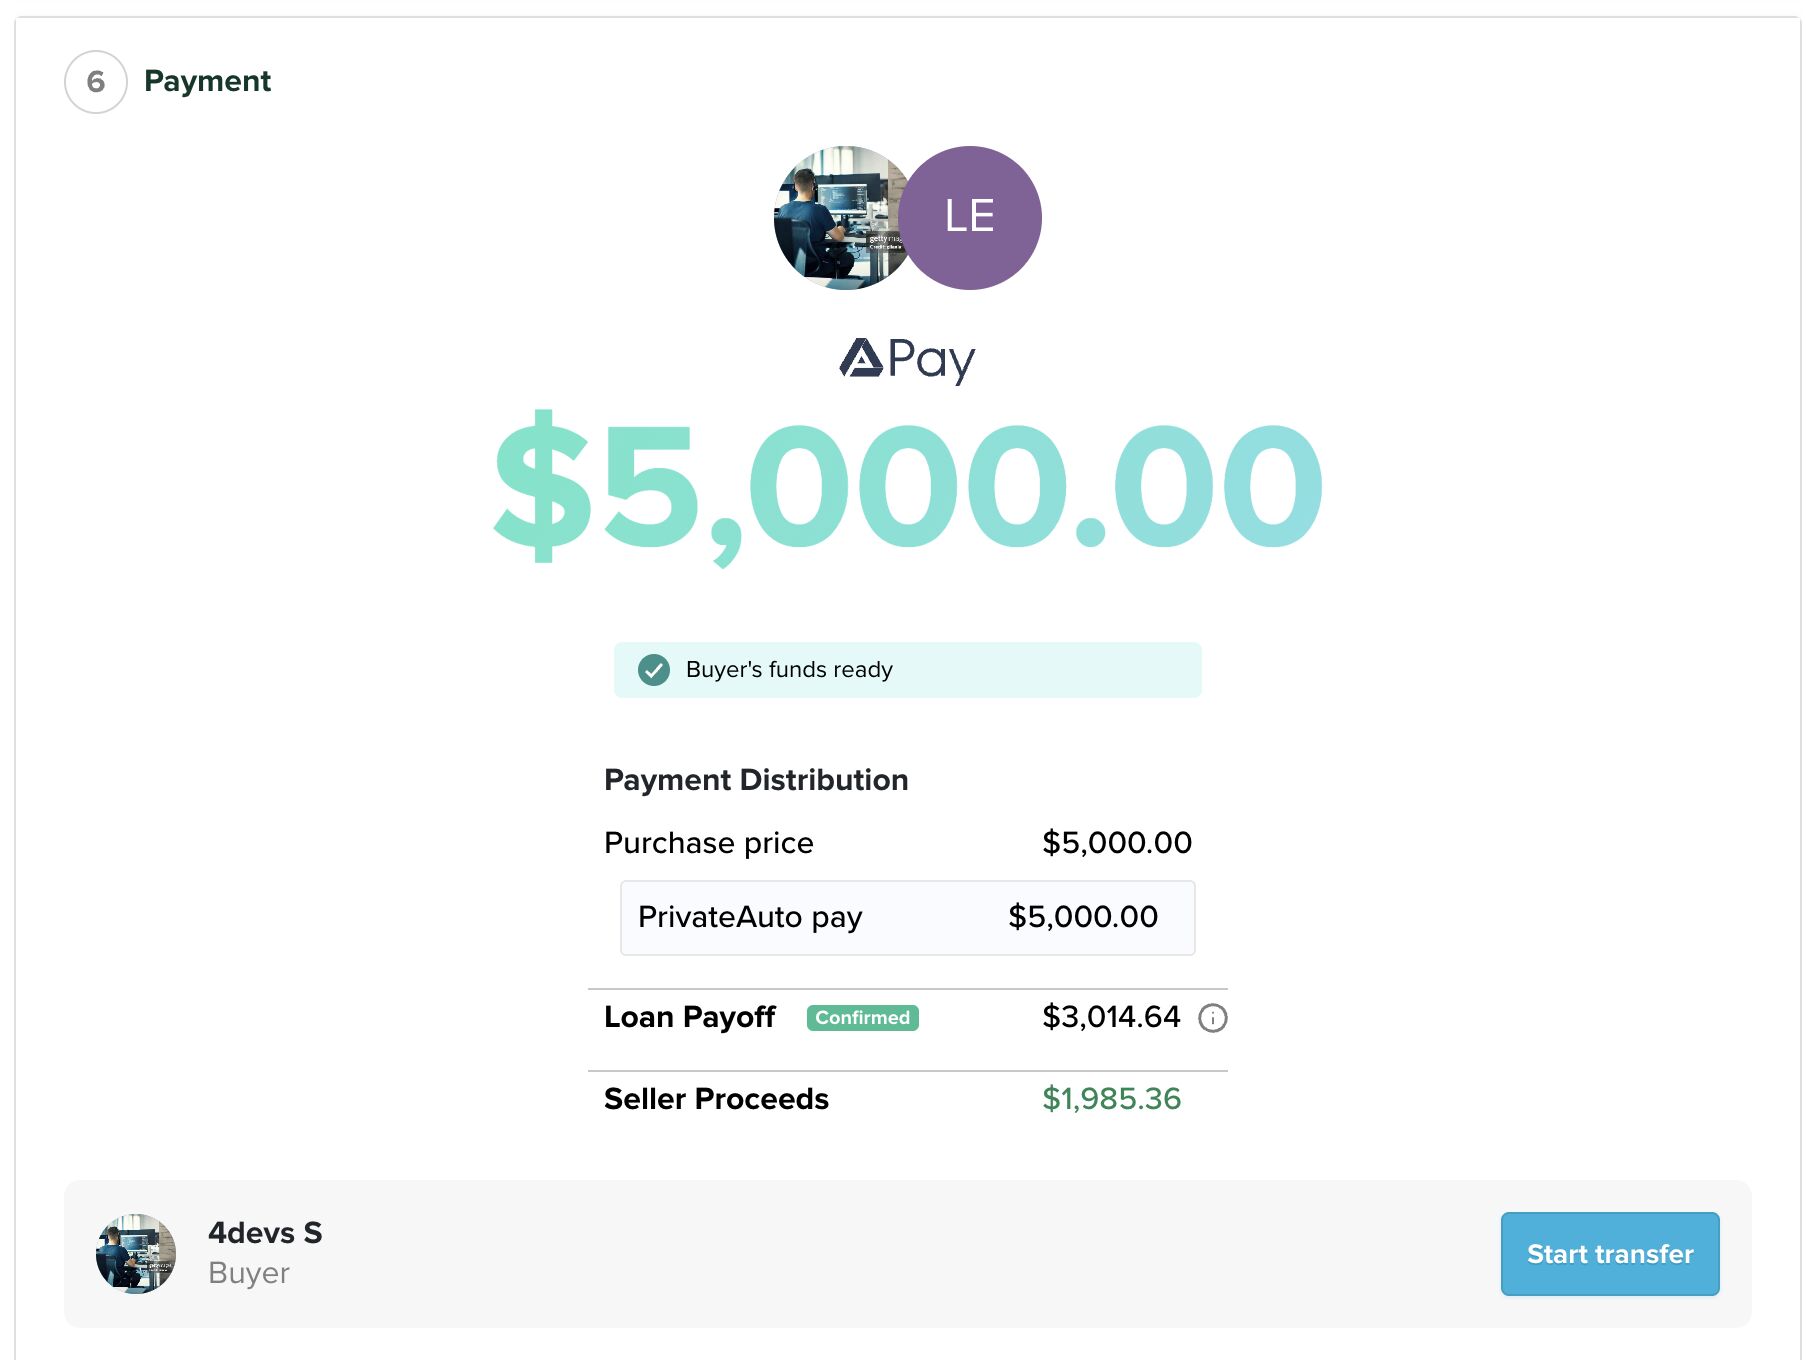Click the green checkmark funds-ready icon

[x=654, y=669]
